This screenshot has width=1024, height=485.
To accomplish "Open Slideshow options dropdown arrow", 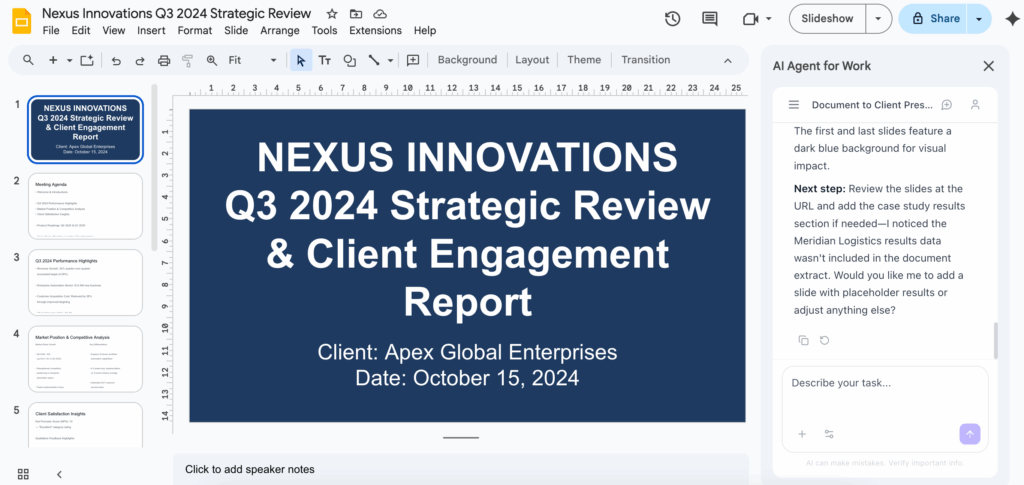I will click(878, 19).
